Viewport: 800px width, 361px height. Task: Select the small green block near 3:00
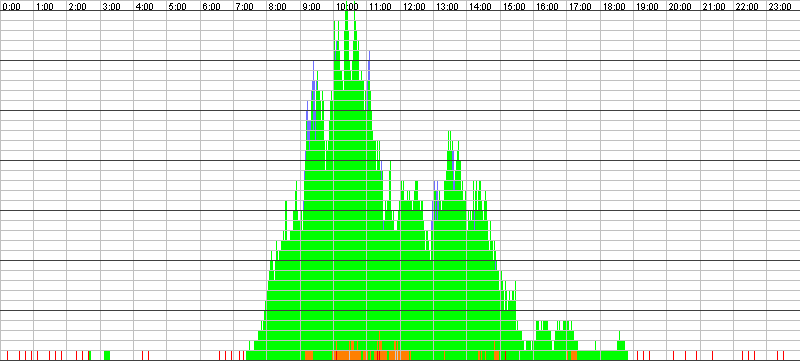pos(107,355)
